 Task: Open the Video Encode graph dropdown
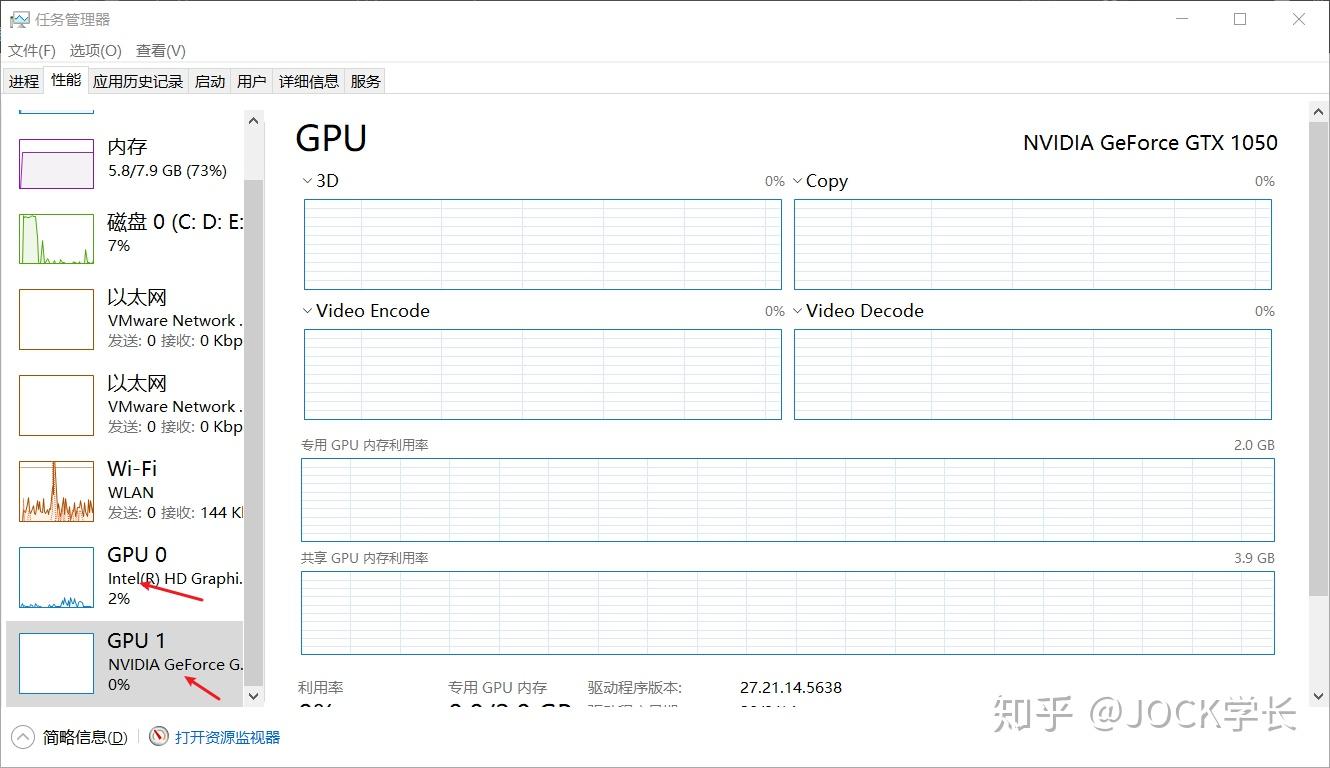coord(308,311)
